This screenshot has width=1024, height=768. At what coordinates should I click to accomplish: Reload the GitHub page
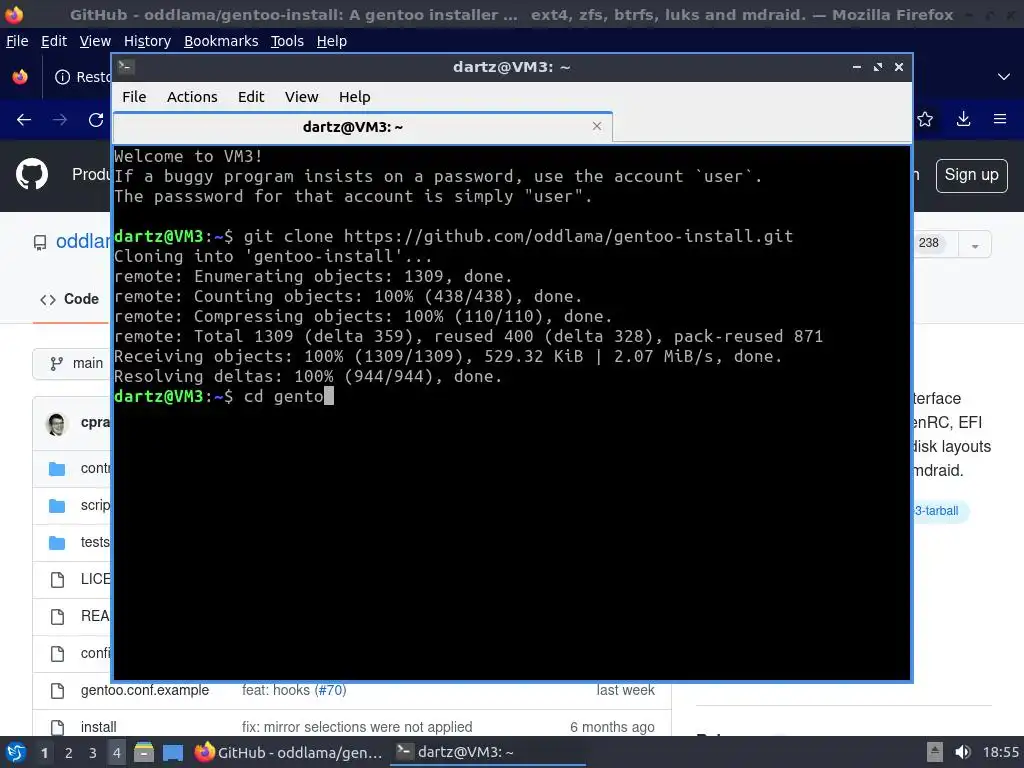(x=96, y=120)
